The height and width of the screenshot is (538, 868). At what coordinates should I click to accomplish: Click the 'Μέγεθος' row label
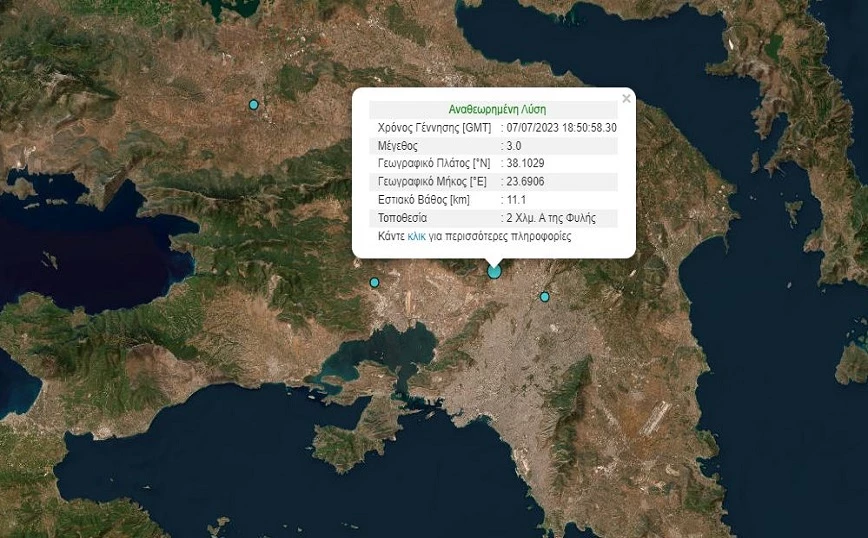click(x=398, y=146)
